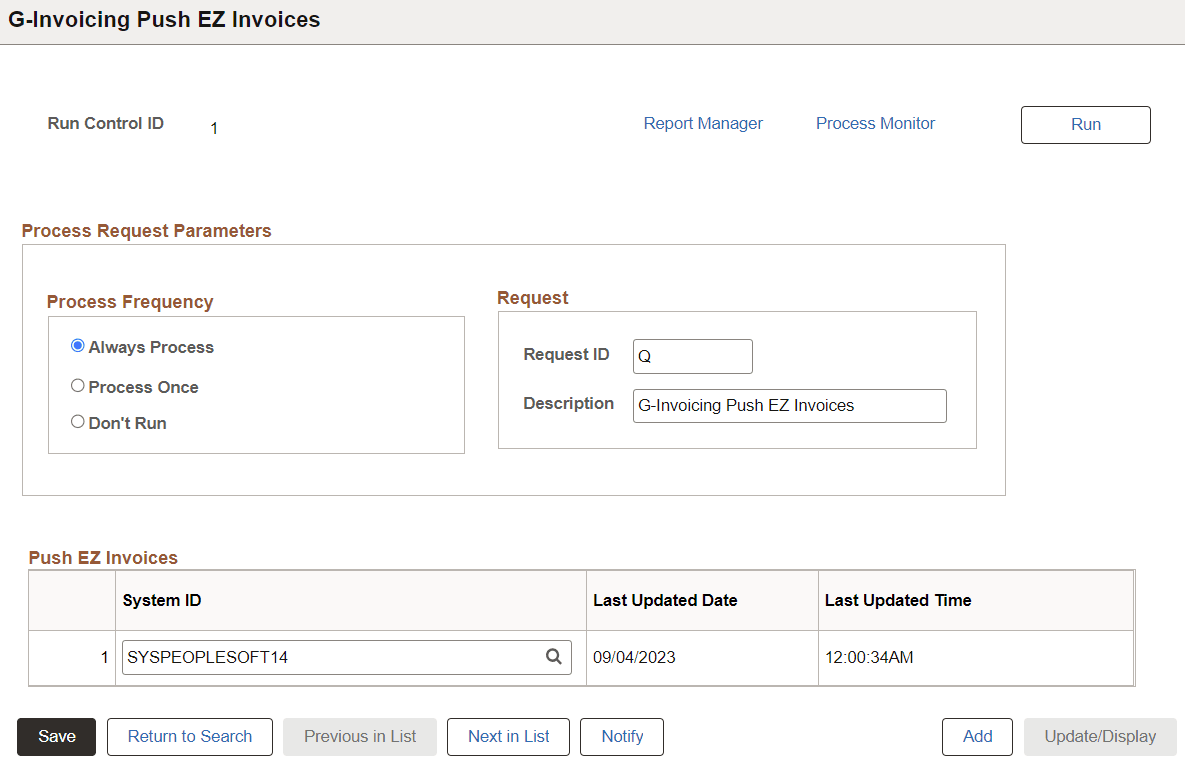
Task: Choose Process Once frequency
Action: click(x=77, y=385)
